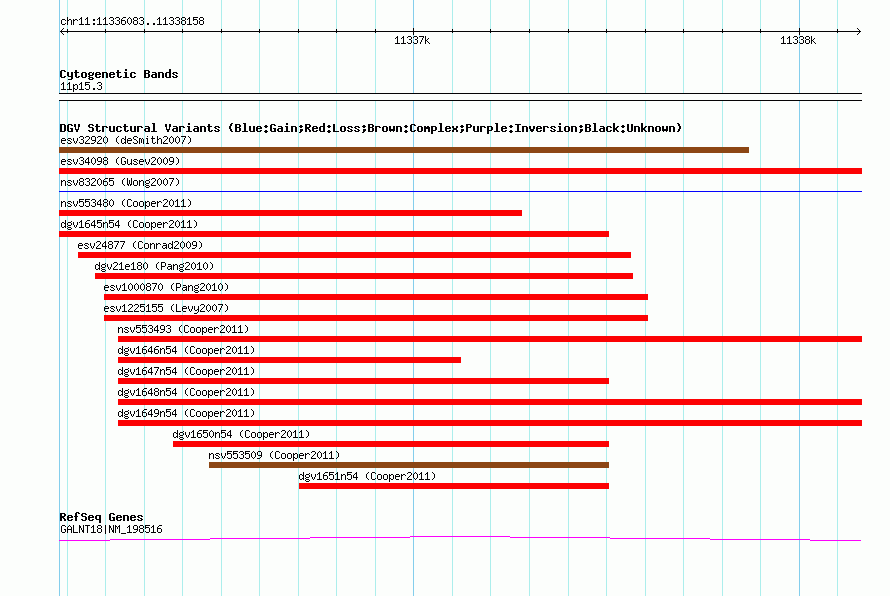This screenshot has width=890, height=596.
Task: Click the 11338k ruler tick label
Action: pos(798,40)
